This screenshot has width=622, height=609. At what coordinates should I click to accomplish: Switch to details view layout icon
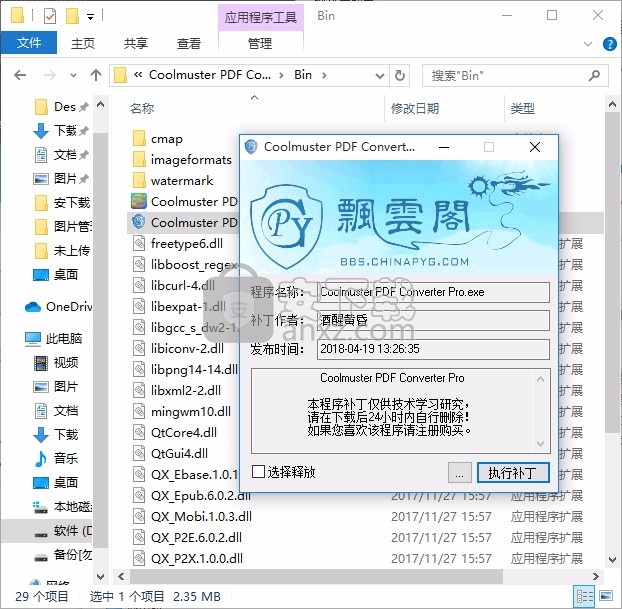[x=585, y=596]
